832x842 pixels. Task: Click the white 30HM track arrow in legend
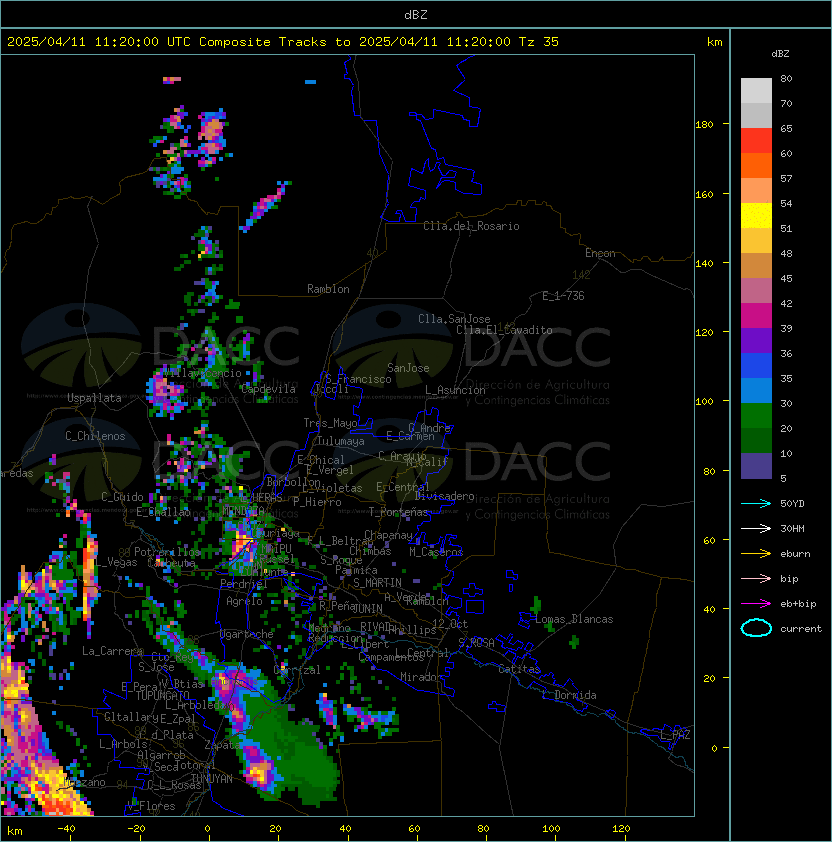[756, 528]
